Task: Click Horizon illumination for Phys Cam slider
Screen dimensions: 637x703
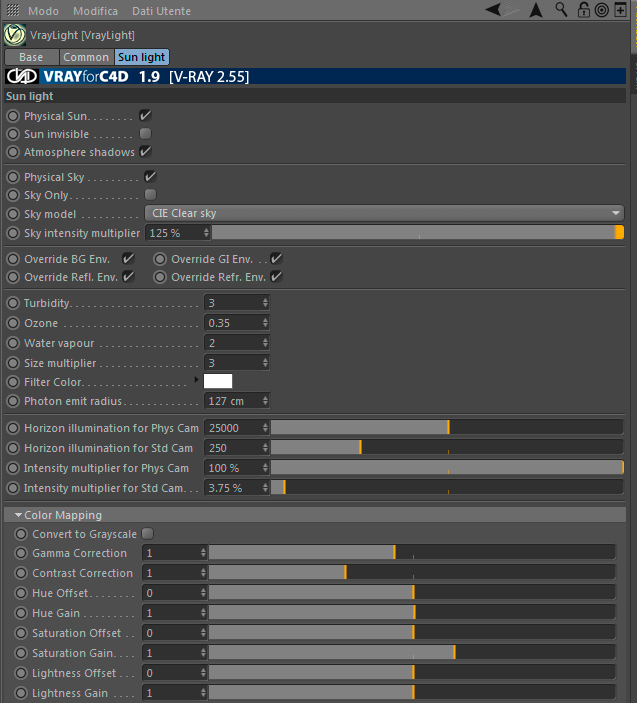Action: point(447,428)
